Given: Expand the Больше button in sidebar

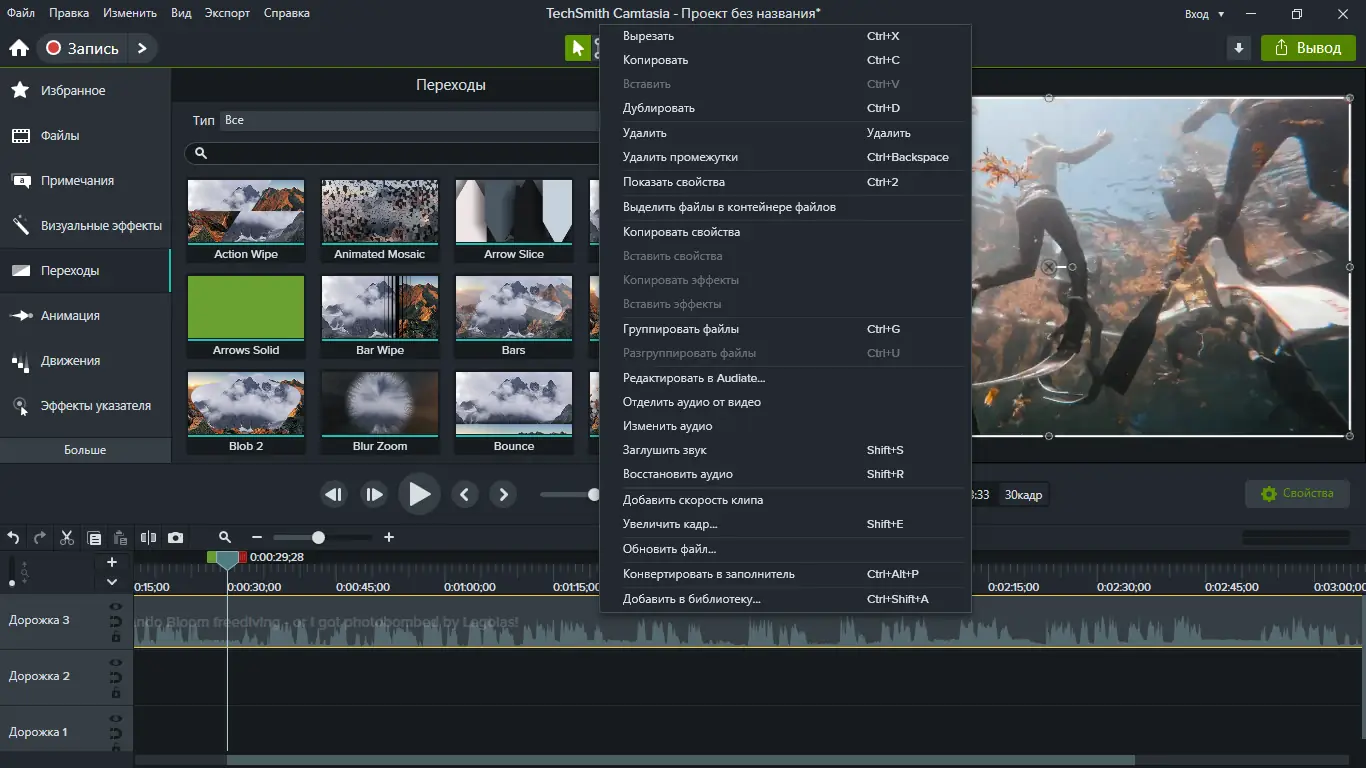Looking at the screenshot, I should 85,450.
